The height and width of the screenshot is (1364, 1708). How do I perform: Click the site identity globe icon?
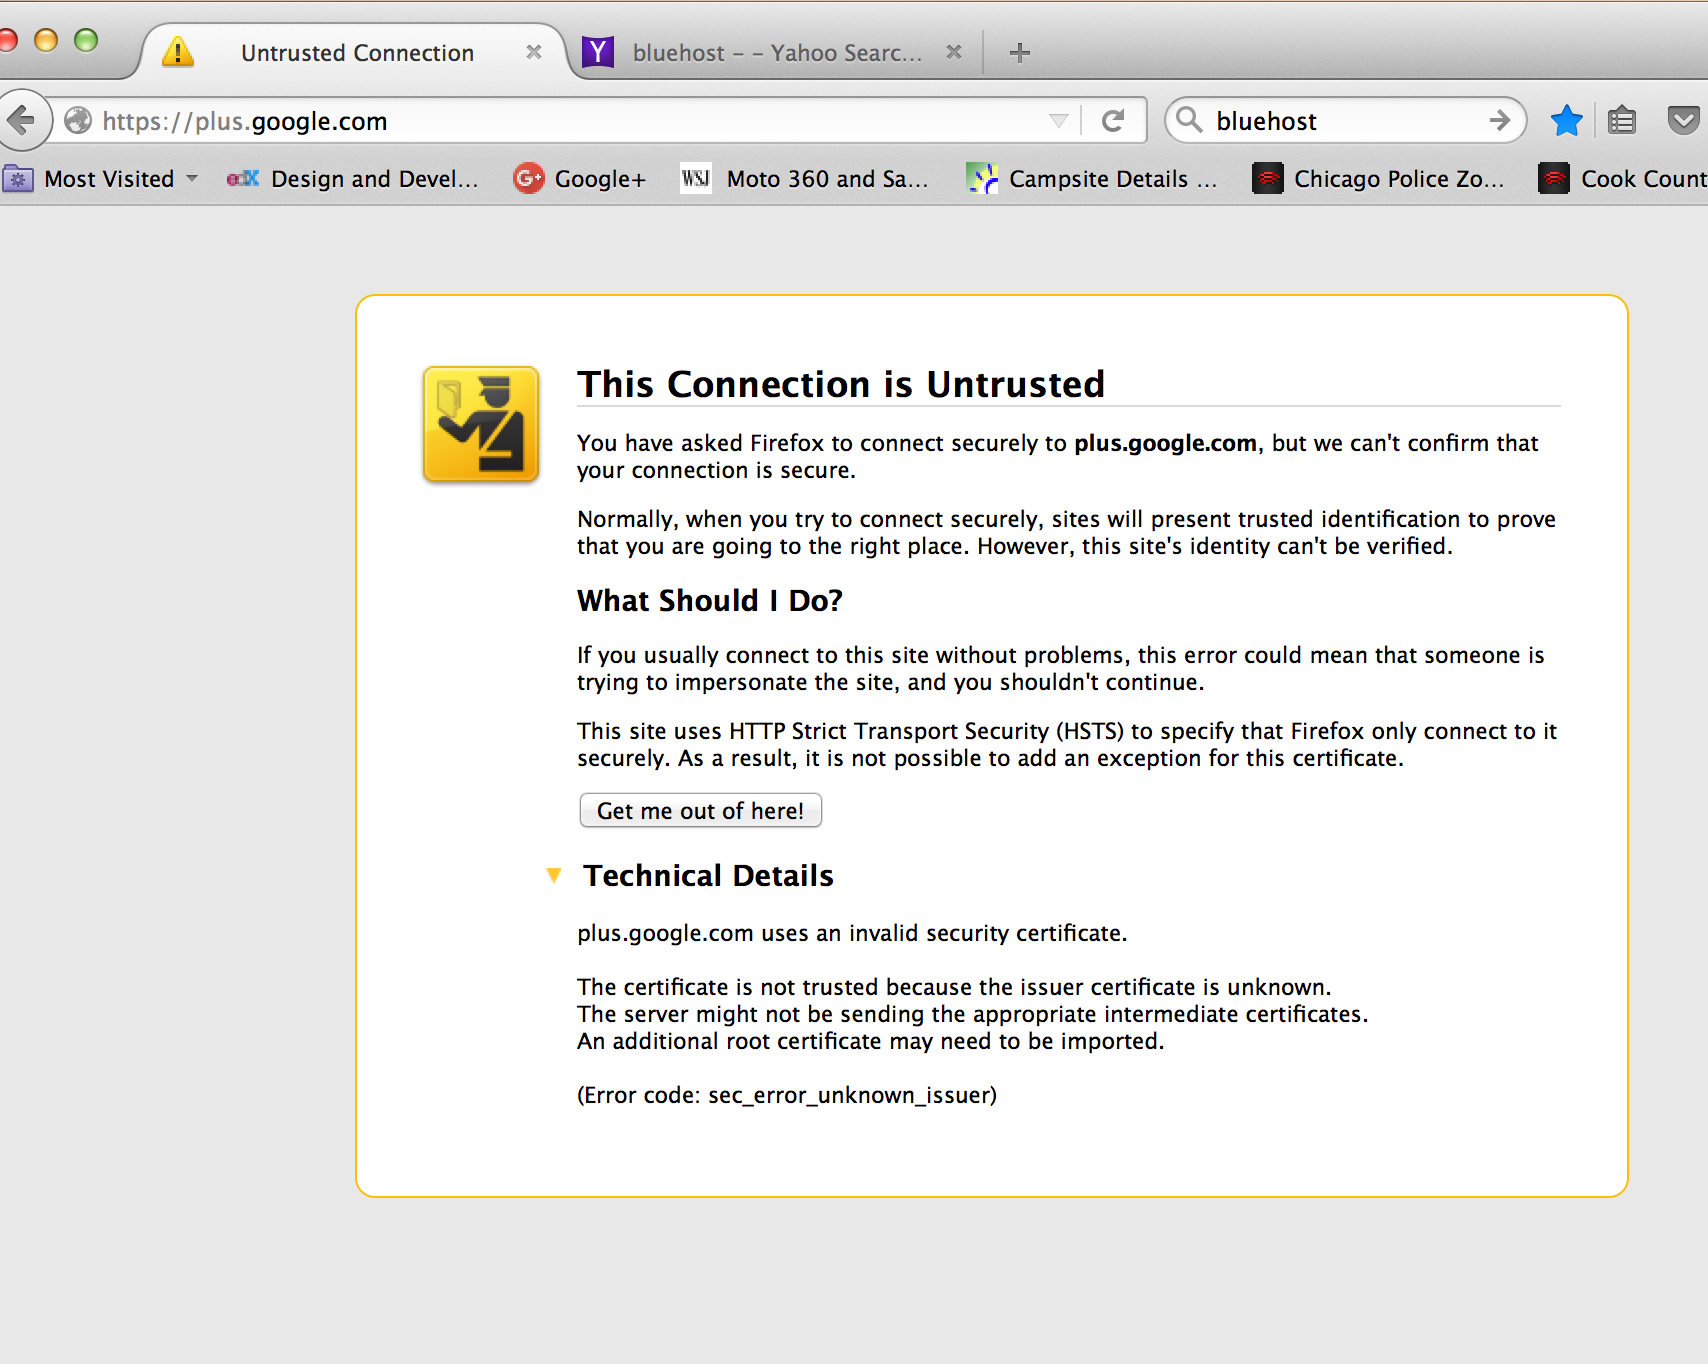(78, 121)
